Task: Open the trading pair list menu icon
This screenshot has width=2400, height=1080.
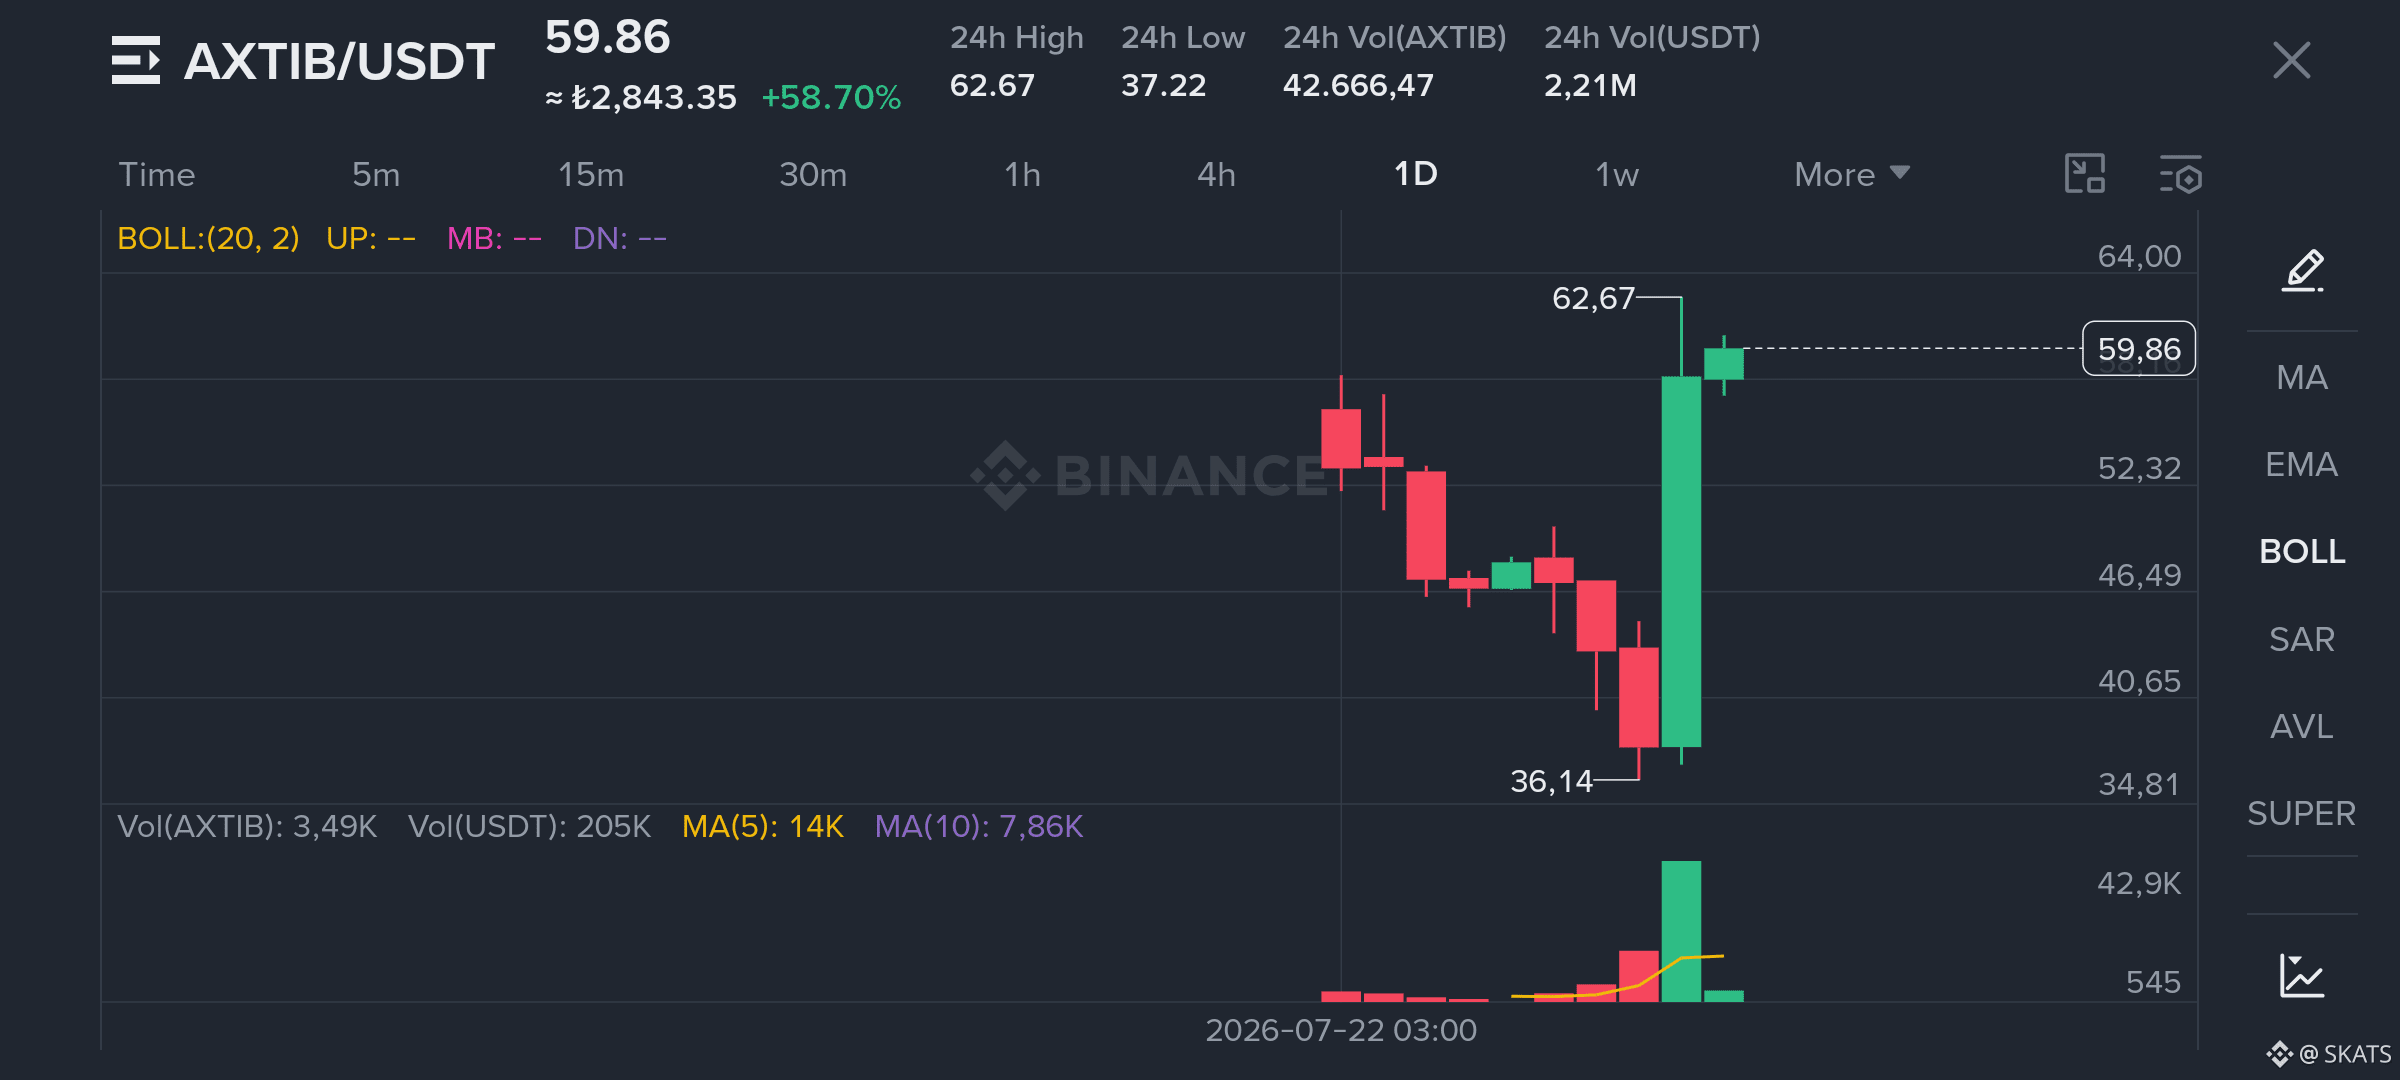Action: tap(136, 60)
